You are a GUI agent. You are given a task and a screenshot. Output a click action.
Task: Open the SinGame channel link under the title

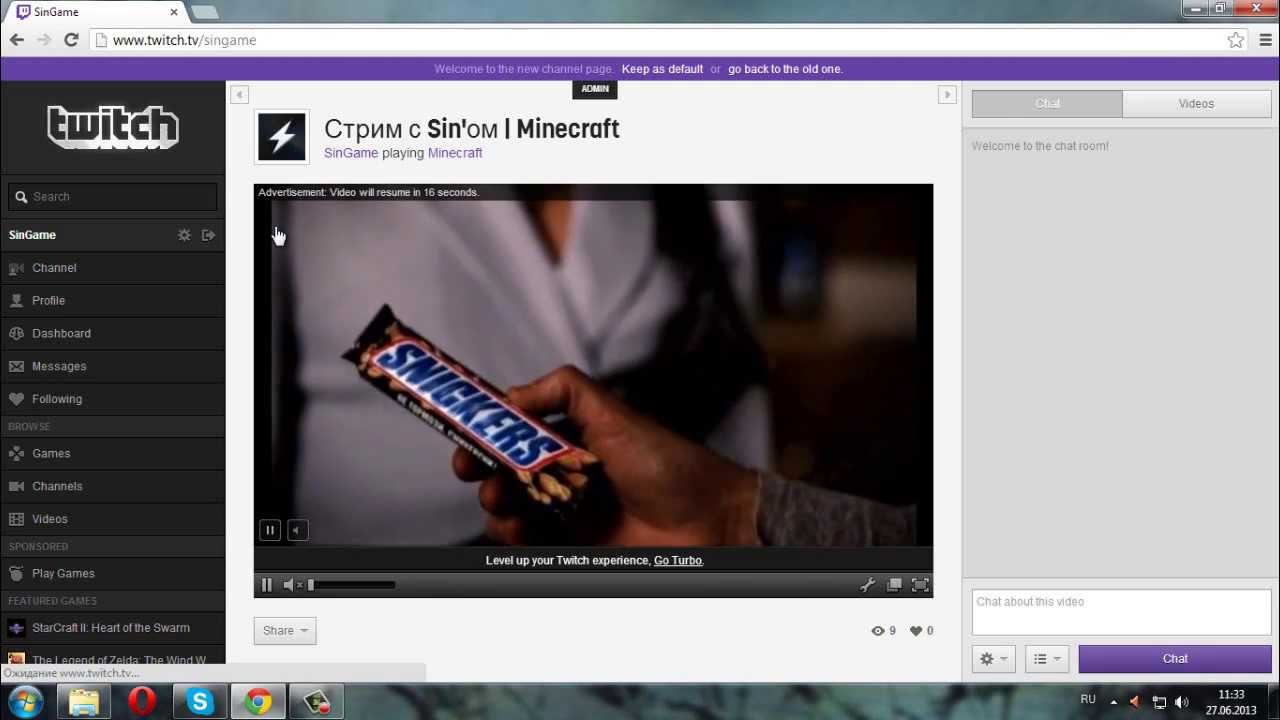pyautogui.click(x=351, y=153)
